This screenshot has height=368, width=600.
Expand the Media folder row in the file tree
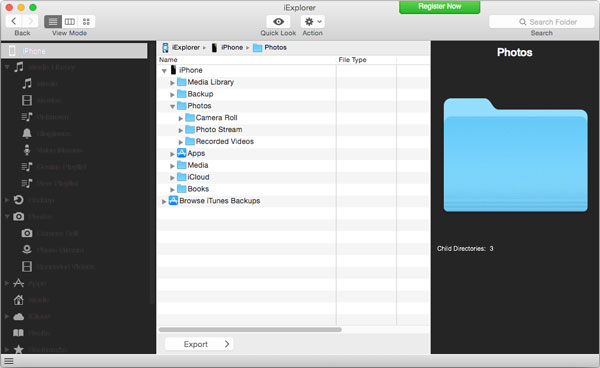tap(172, 166)
